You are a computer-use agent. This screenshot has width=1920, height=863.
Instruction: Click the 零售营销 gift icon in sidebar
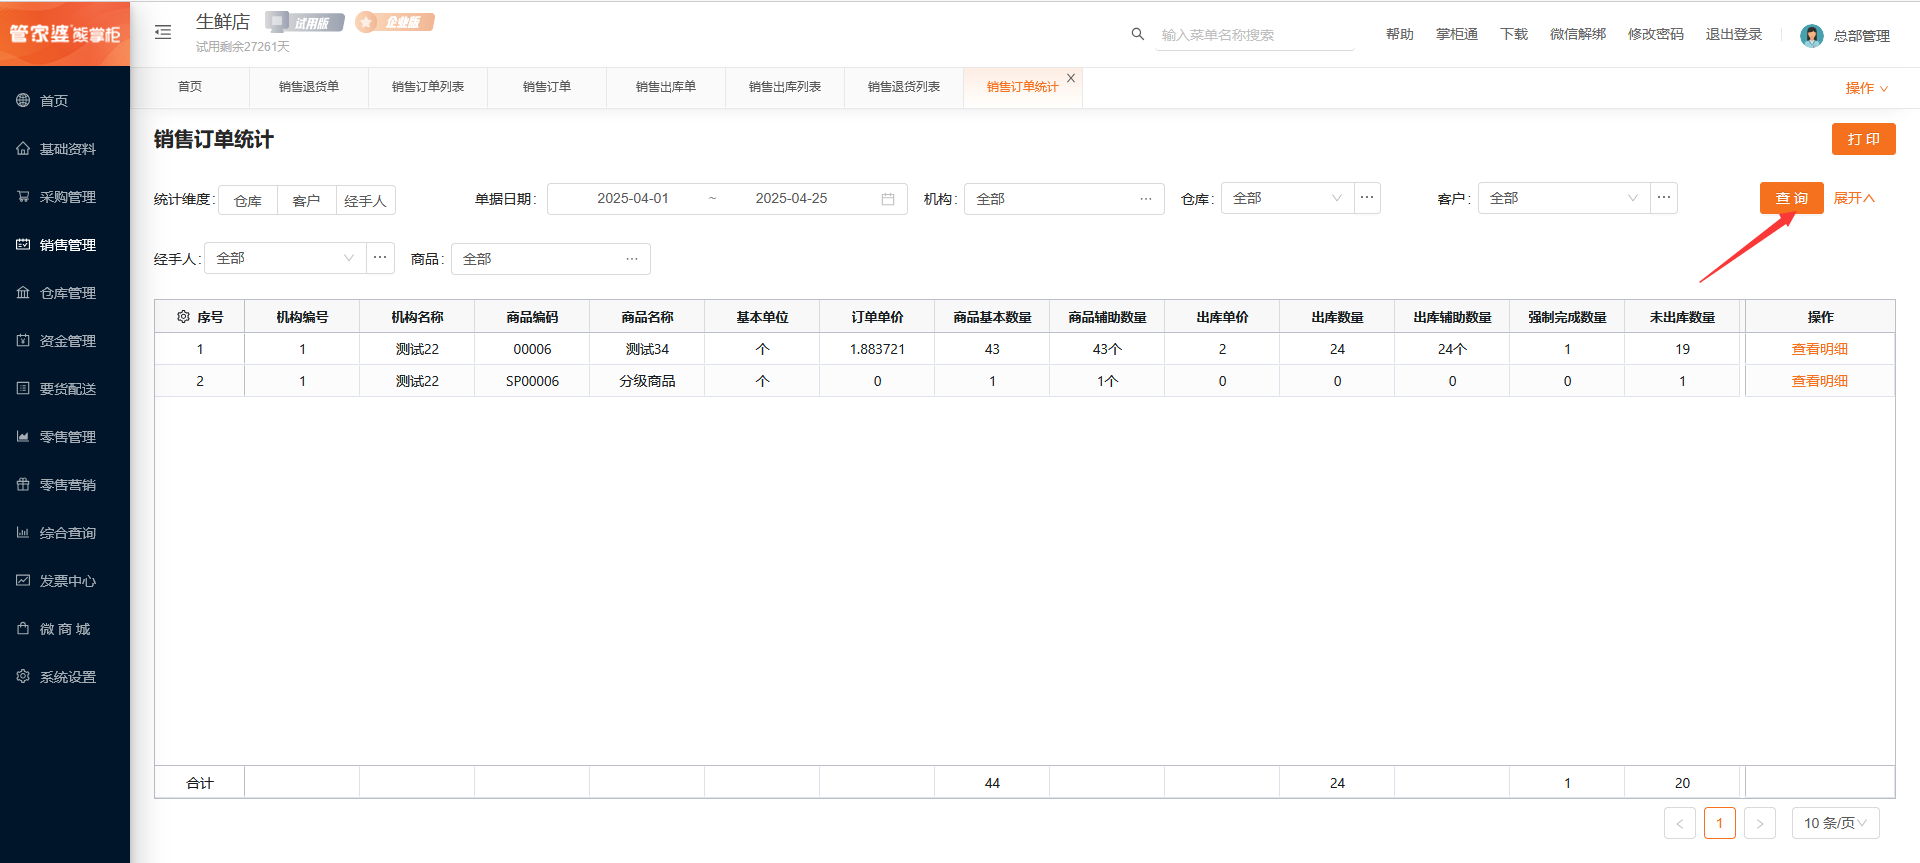tap(23, 484)
